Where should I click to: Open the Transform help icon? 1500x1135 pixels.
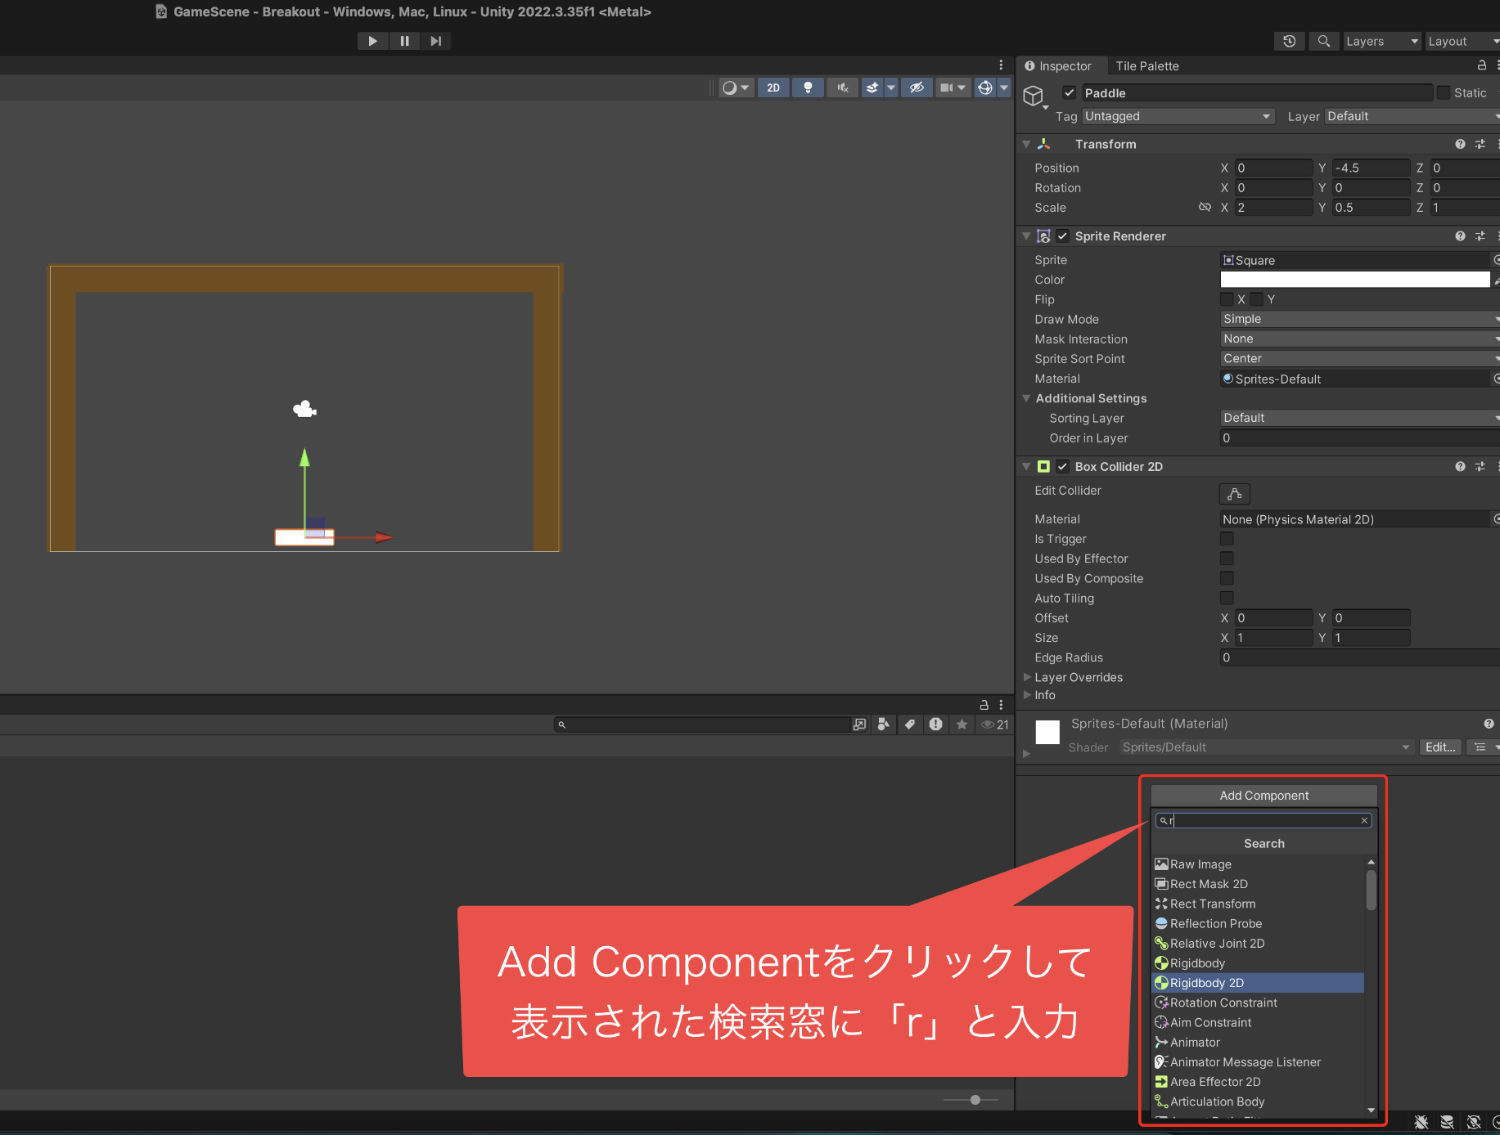pos(1460,144)
